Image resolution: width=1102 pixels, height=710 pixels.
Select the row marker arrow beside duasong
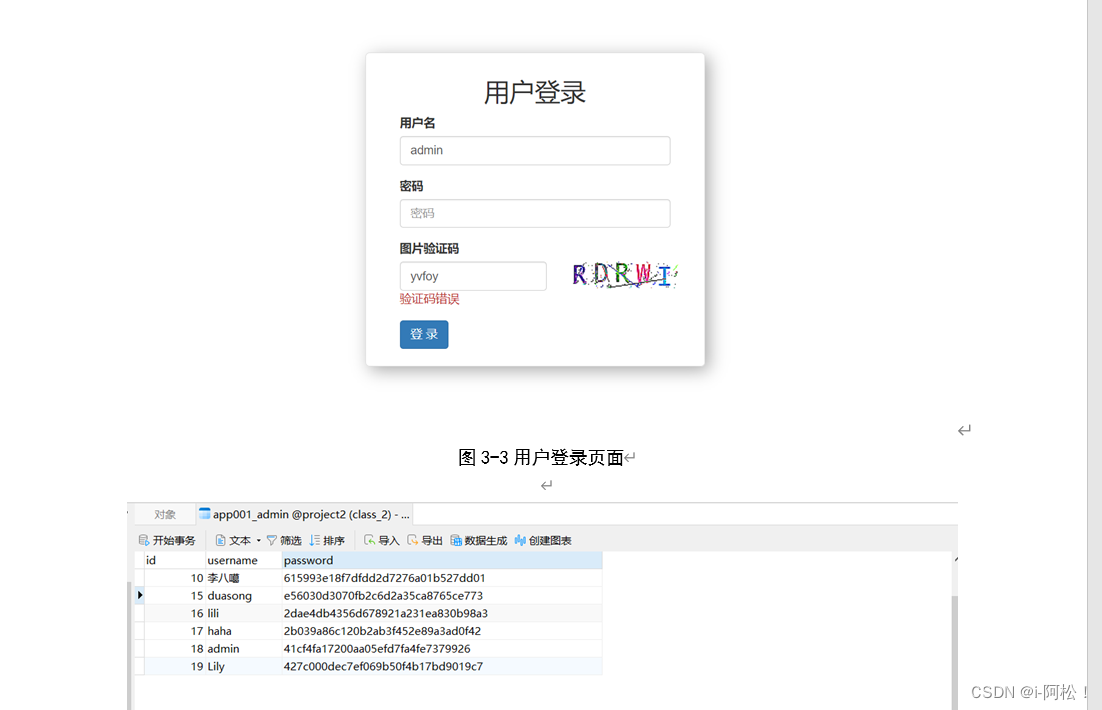coord(140,595)
